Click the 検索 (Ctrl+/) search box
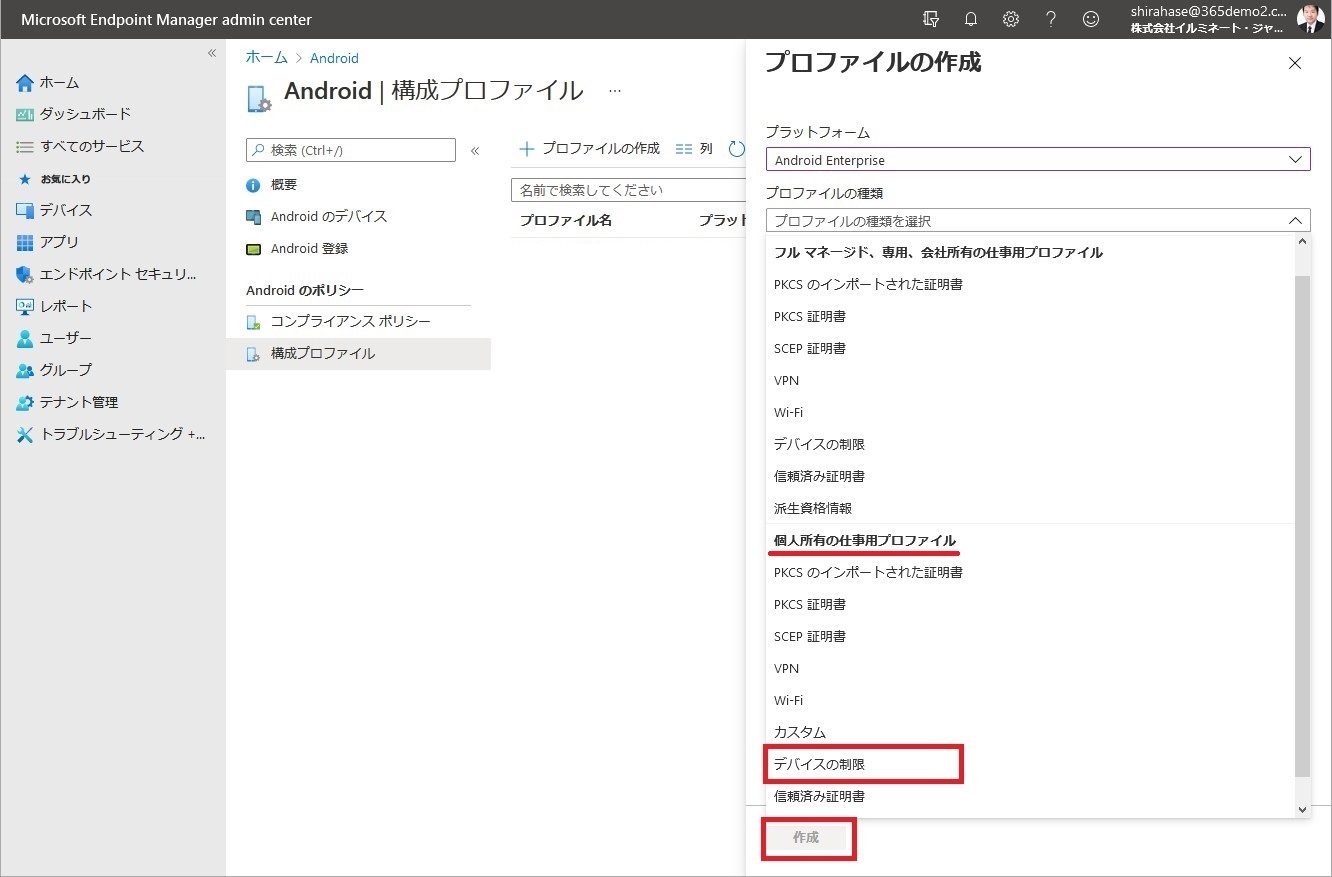Image resolution: width=1332 pixels, height=877 pixels. coord(351,150)
